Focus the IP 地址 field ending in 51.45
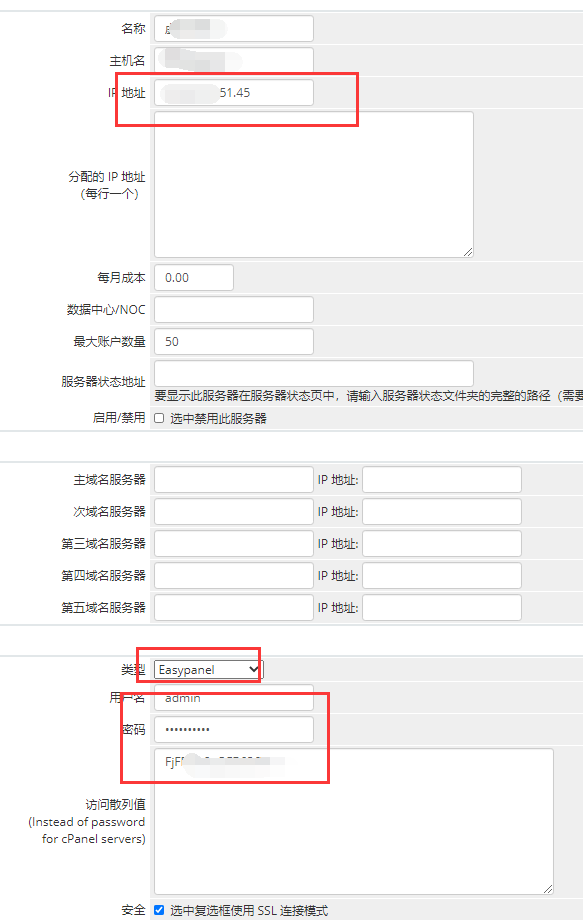 click(x=233, y=93)
